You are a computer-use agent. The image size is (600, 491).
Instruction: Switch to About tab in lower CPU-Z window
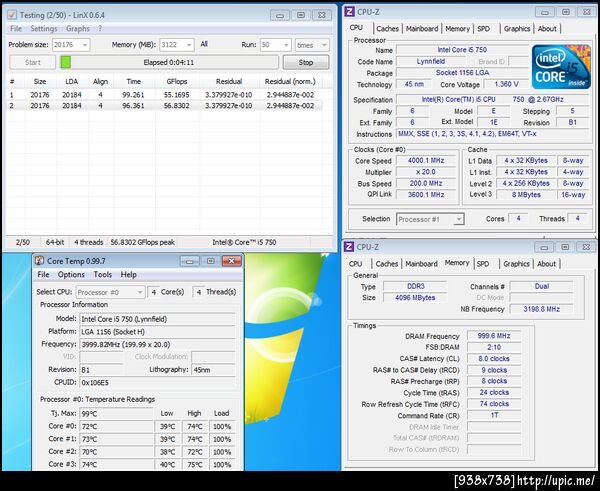point(546,264)
